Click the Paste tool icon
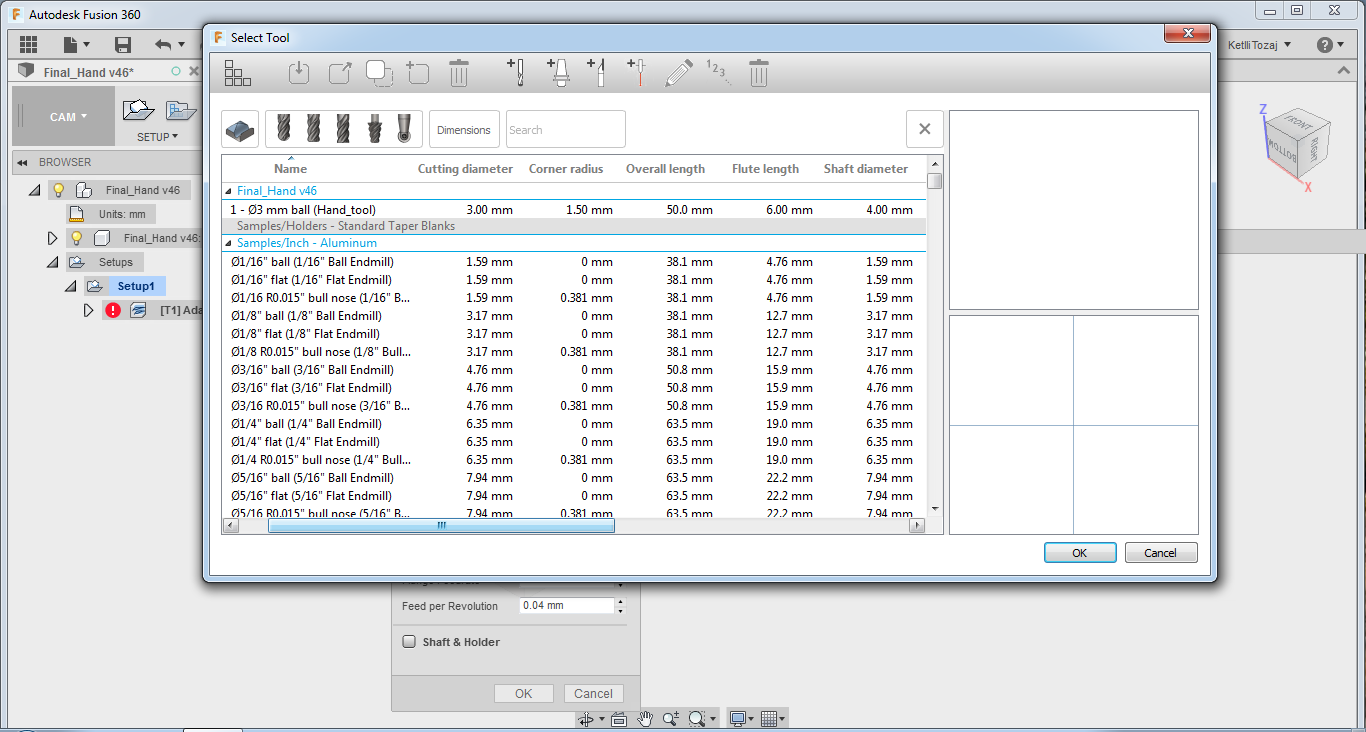This screenshot has height=732, width=1366. (x=418, y=73)
